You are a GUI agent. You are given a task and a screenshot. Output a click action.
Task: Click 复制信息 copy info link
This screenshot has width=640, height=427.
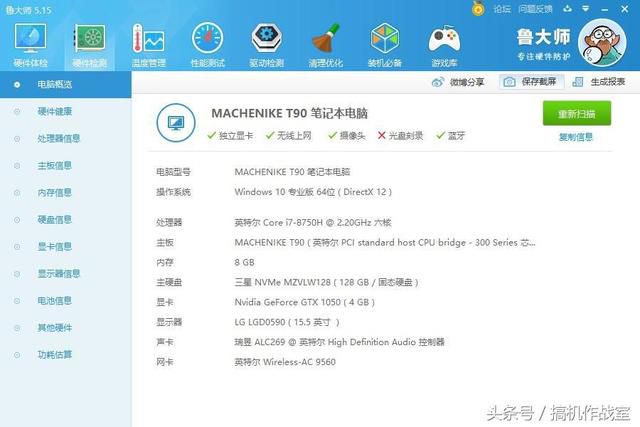tap(576, 137)
